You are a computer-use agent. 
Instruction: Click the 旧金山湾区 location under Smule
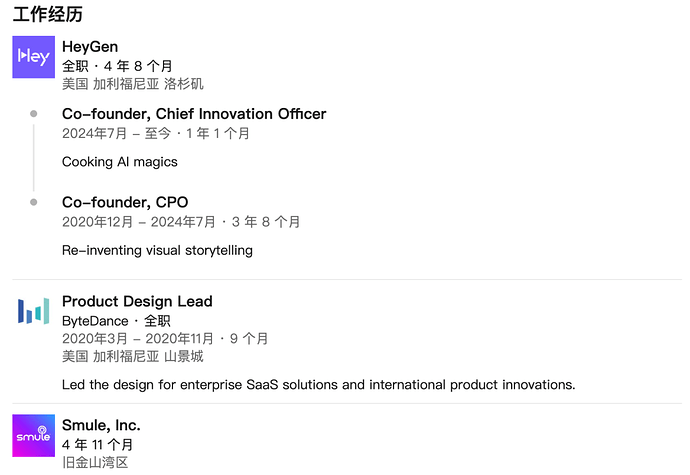[x=95, y=462]
